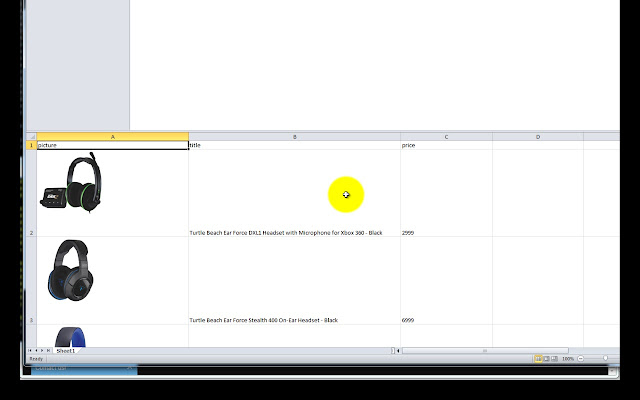Click the green DXL1 headset picture
This screenshot has width=640, height=400.
point(71,182)
